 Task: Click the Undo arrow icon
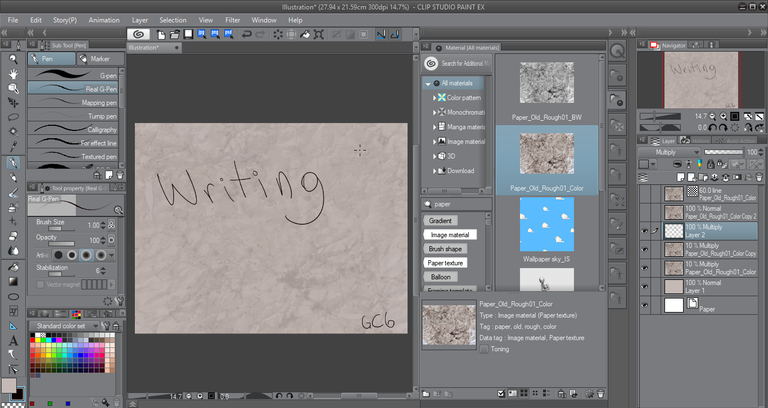point(247,34)
